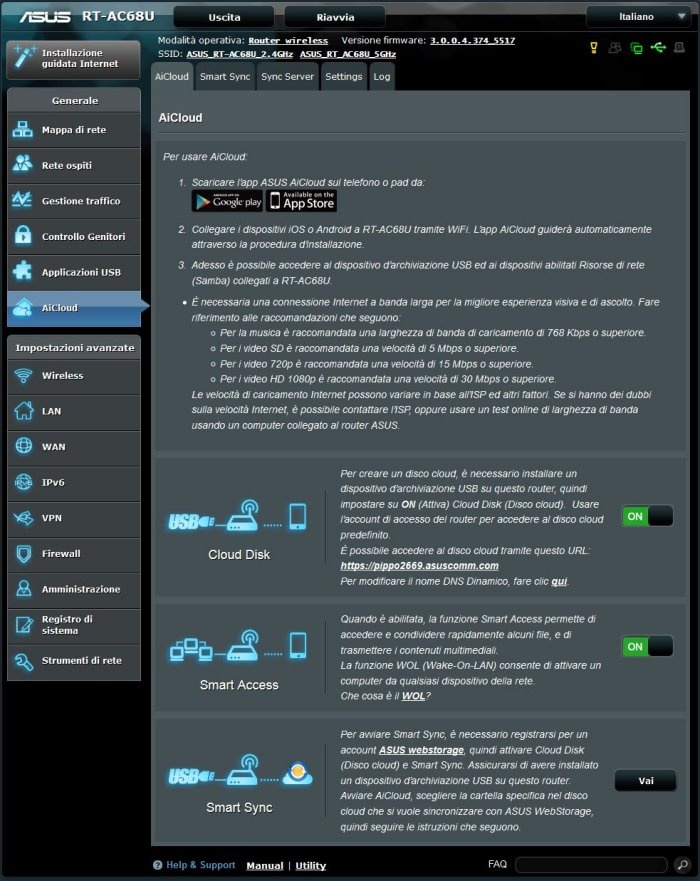This screenshot has width=700, height=881.
Task: Click the VPN arrows icon
Action: coord(23,517)
